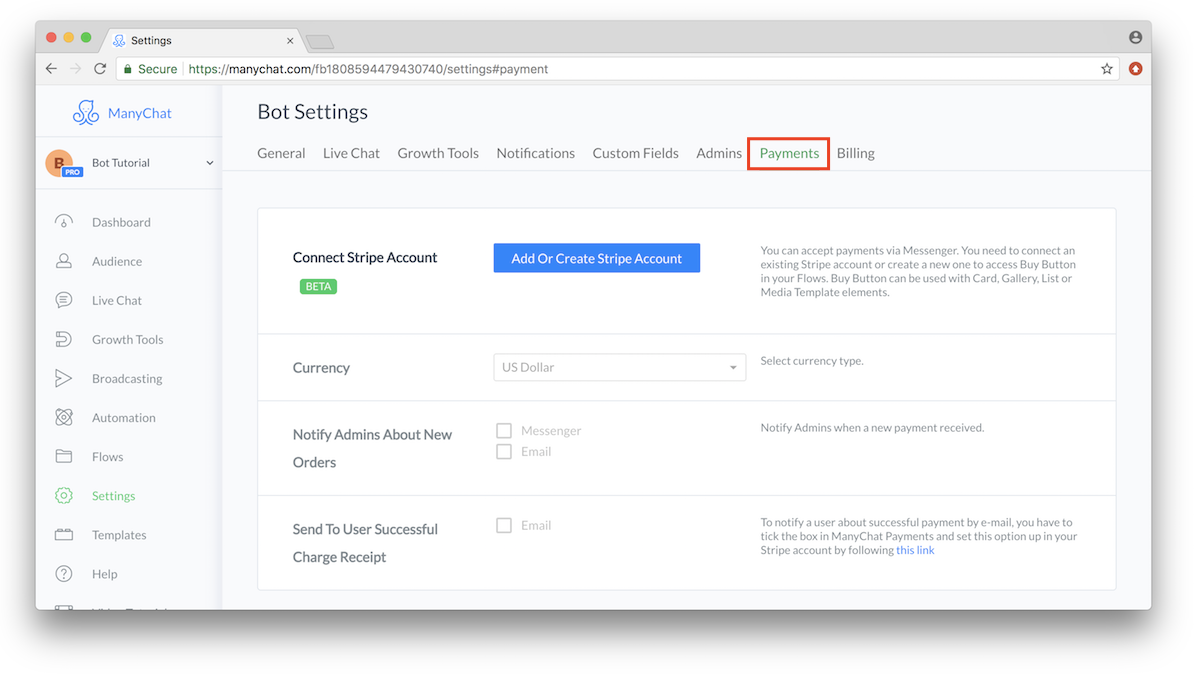Open the Live Chat speech bubble icon
Image resolution: width=1200 pixels, height=680 pixels.
coord(64,300)
